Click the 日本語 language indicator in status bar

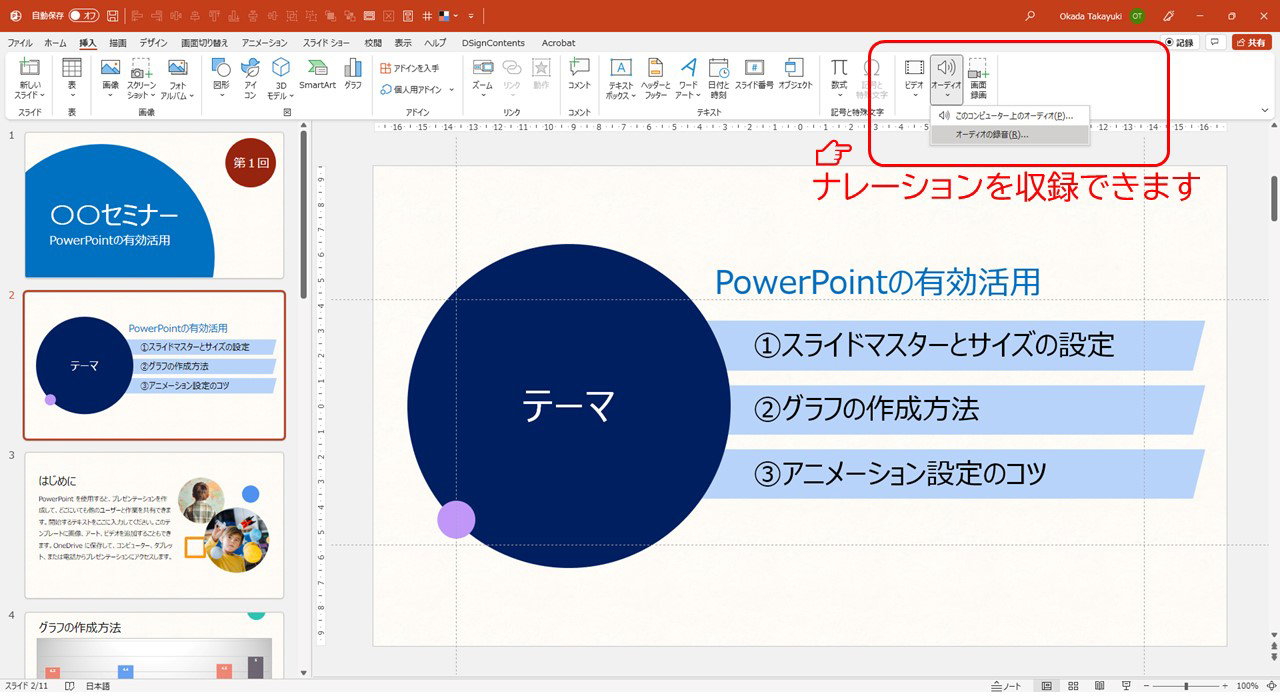[x=98, y=686]
